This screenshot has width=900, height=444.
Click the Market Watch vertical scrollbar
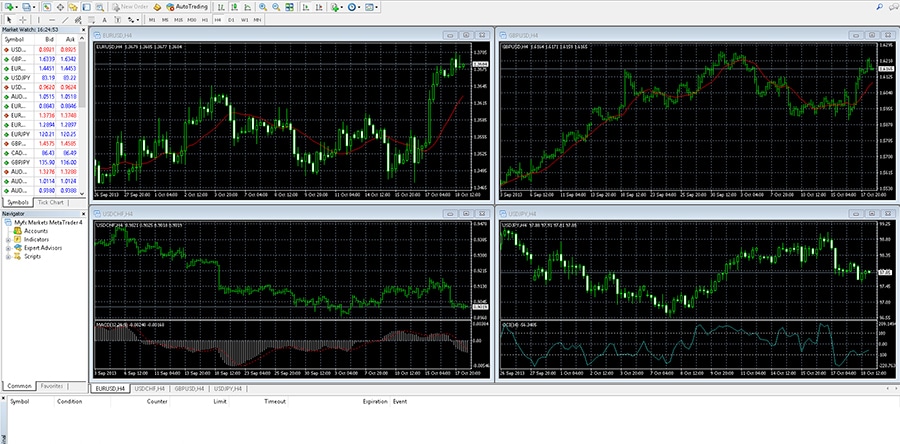[x=84, y=110]
